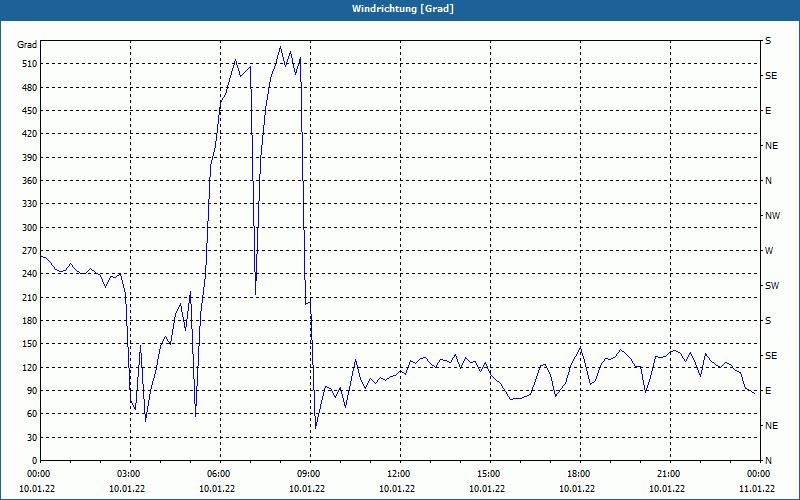Pick the 390 y-axis tick label
Viewport: 800px width, 500px height.
(x=30, y=158)
